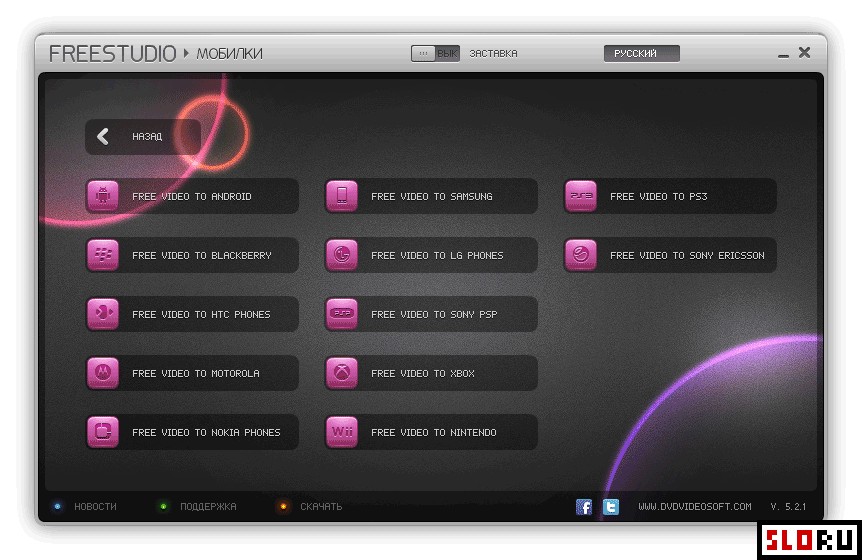The height and width of the screenshot is (560, 862).
Task: Click the Wii Nintendo icon
Action: [x=342, y=432]
